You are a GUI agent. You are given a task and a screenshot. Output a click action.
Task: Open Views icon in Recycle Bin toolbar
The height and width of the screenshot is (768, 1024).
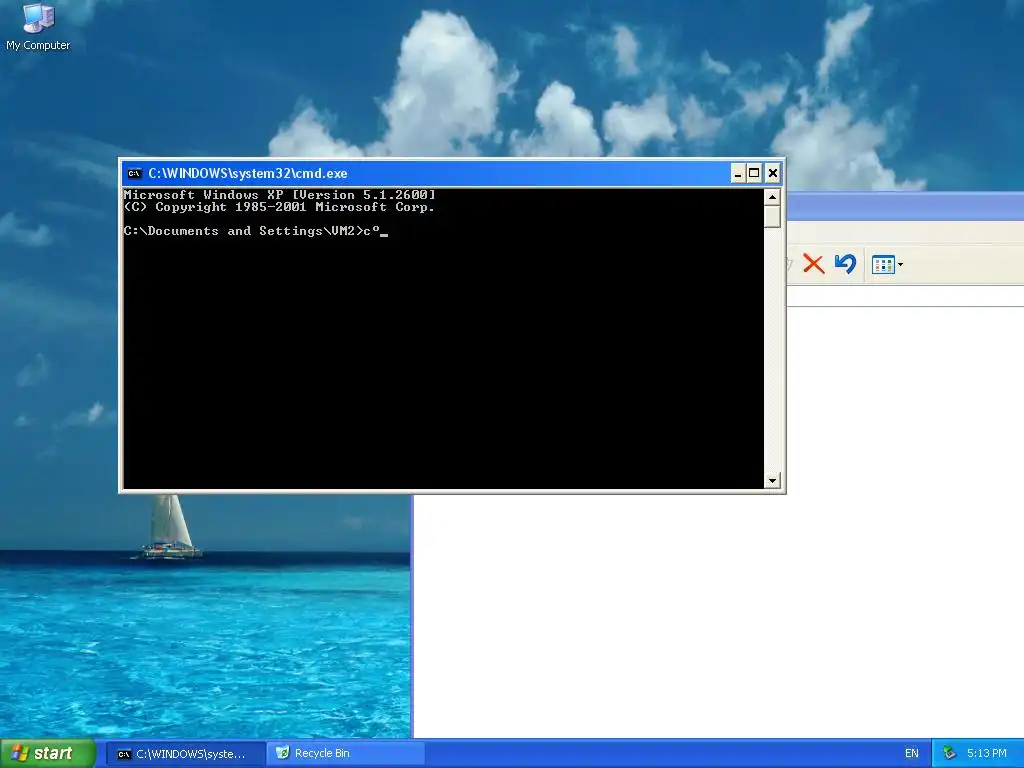(x=883, y=264)
